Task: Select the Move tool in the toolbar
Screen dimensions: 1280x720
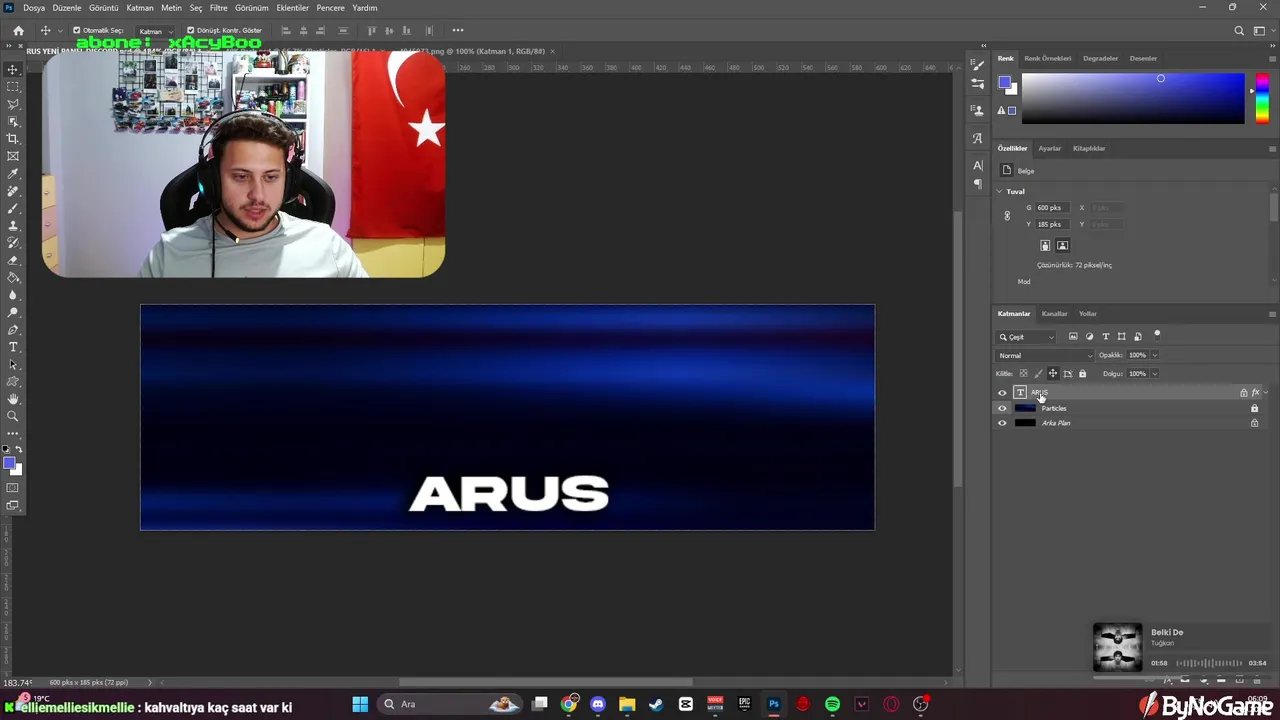Action: coord(13,69)
